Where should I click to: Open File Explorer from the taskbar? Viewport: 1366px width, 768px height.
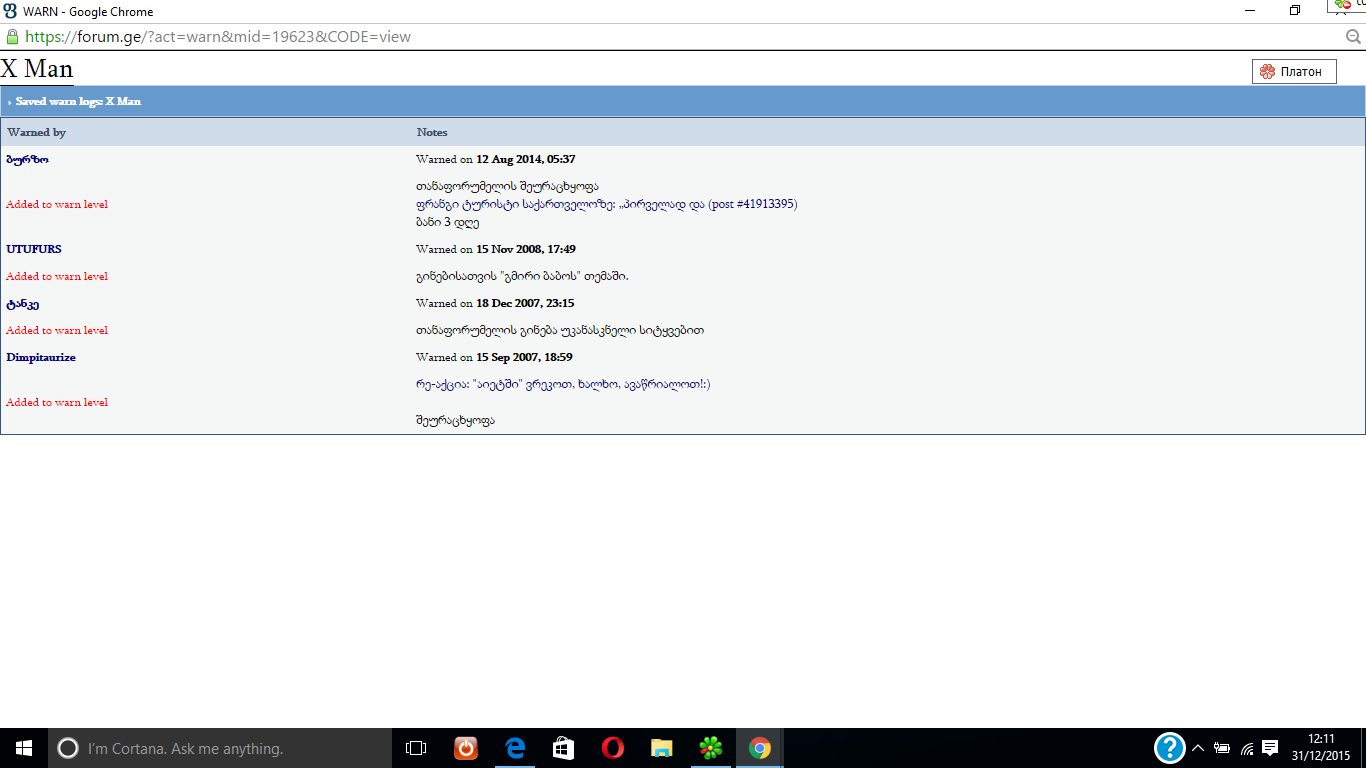662,748
